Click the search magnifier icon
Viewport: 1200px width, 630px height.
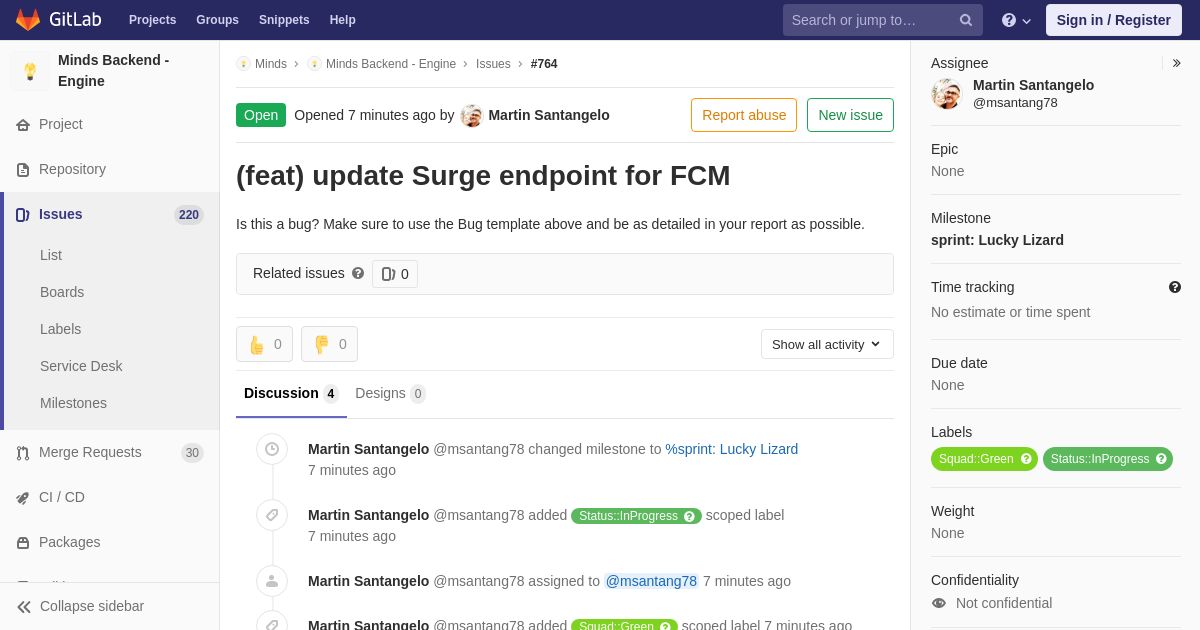click(965, 20)
